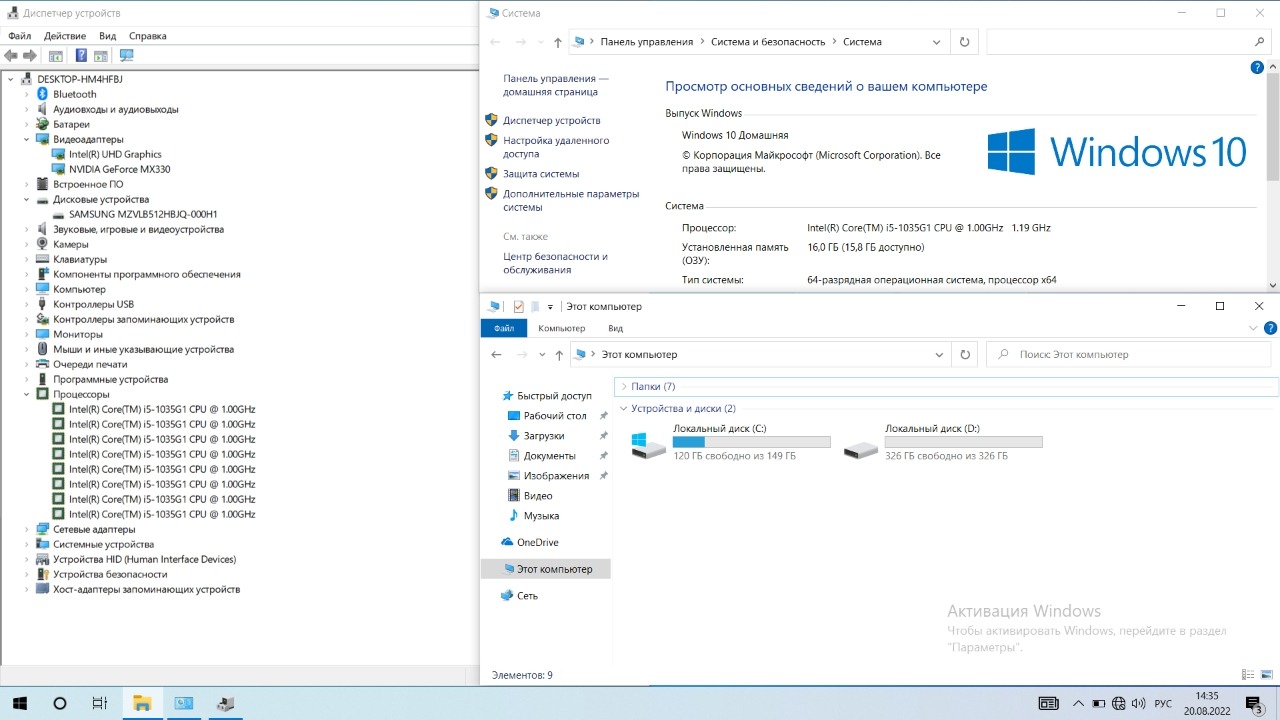
Task: Click the forward arrow in Device Manager toolbar
Action: tap(30, 56)
